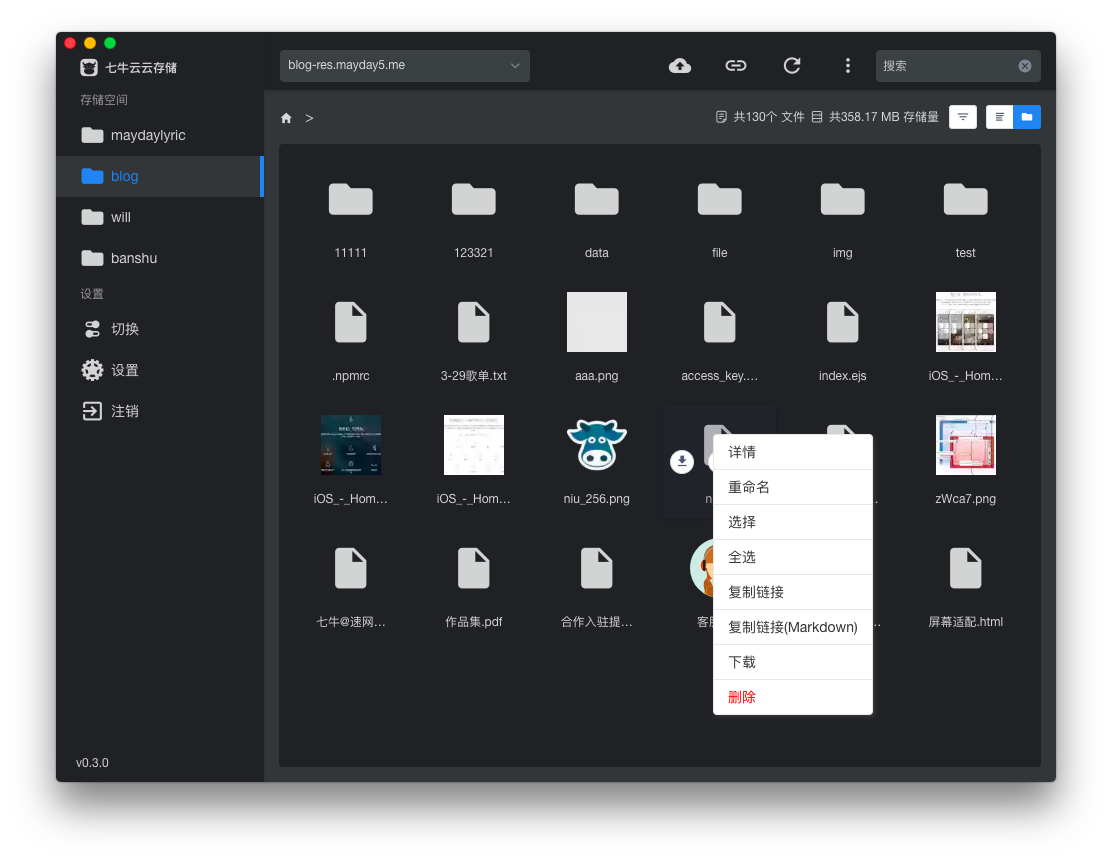Viewport: 1112px width, 862px height.
Task: Click 注销 to log out
Action: click(x=124, y=411)
